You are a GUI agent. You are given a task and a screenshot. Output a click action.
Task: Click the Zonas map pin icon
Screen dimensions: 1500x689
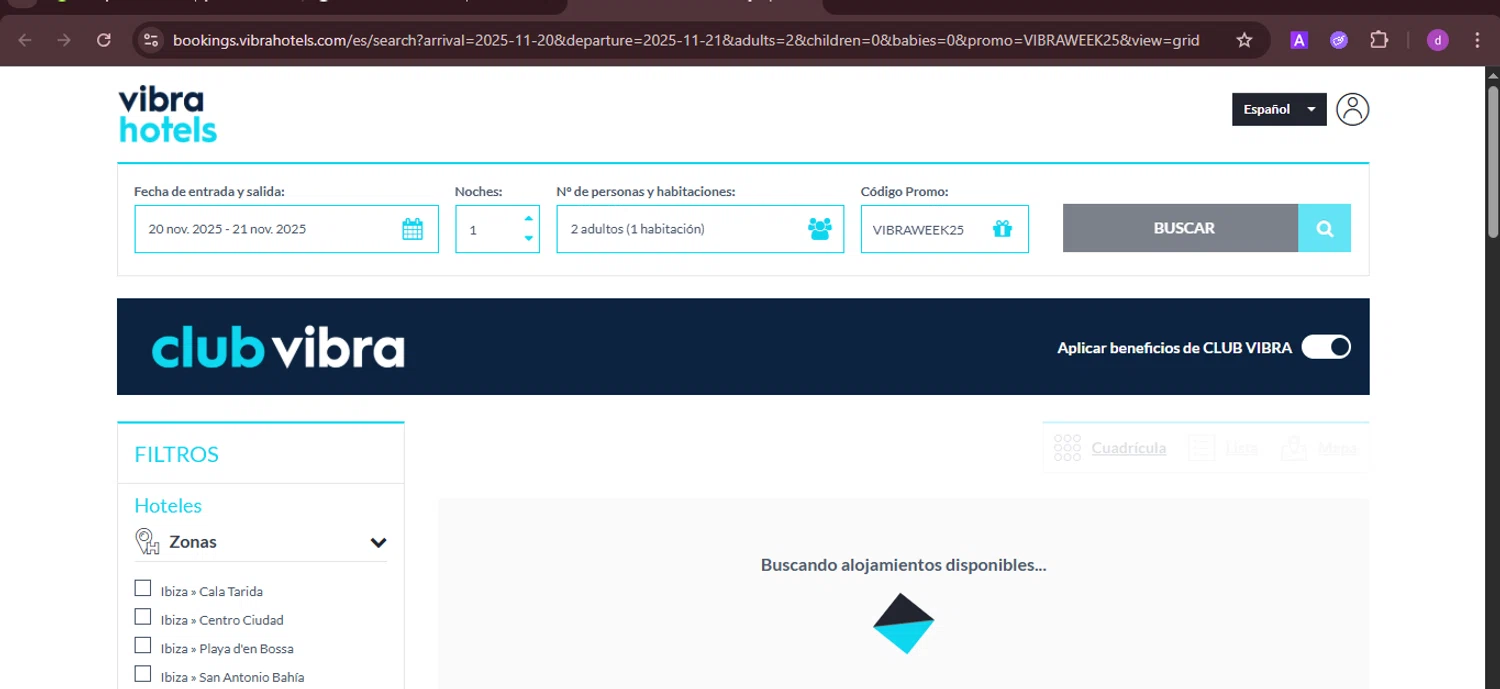[147, 541]
